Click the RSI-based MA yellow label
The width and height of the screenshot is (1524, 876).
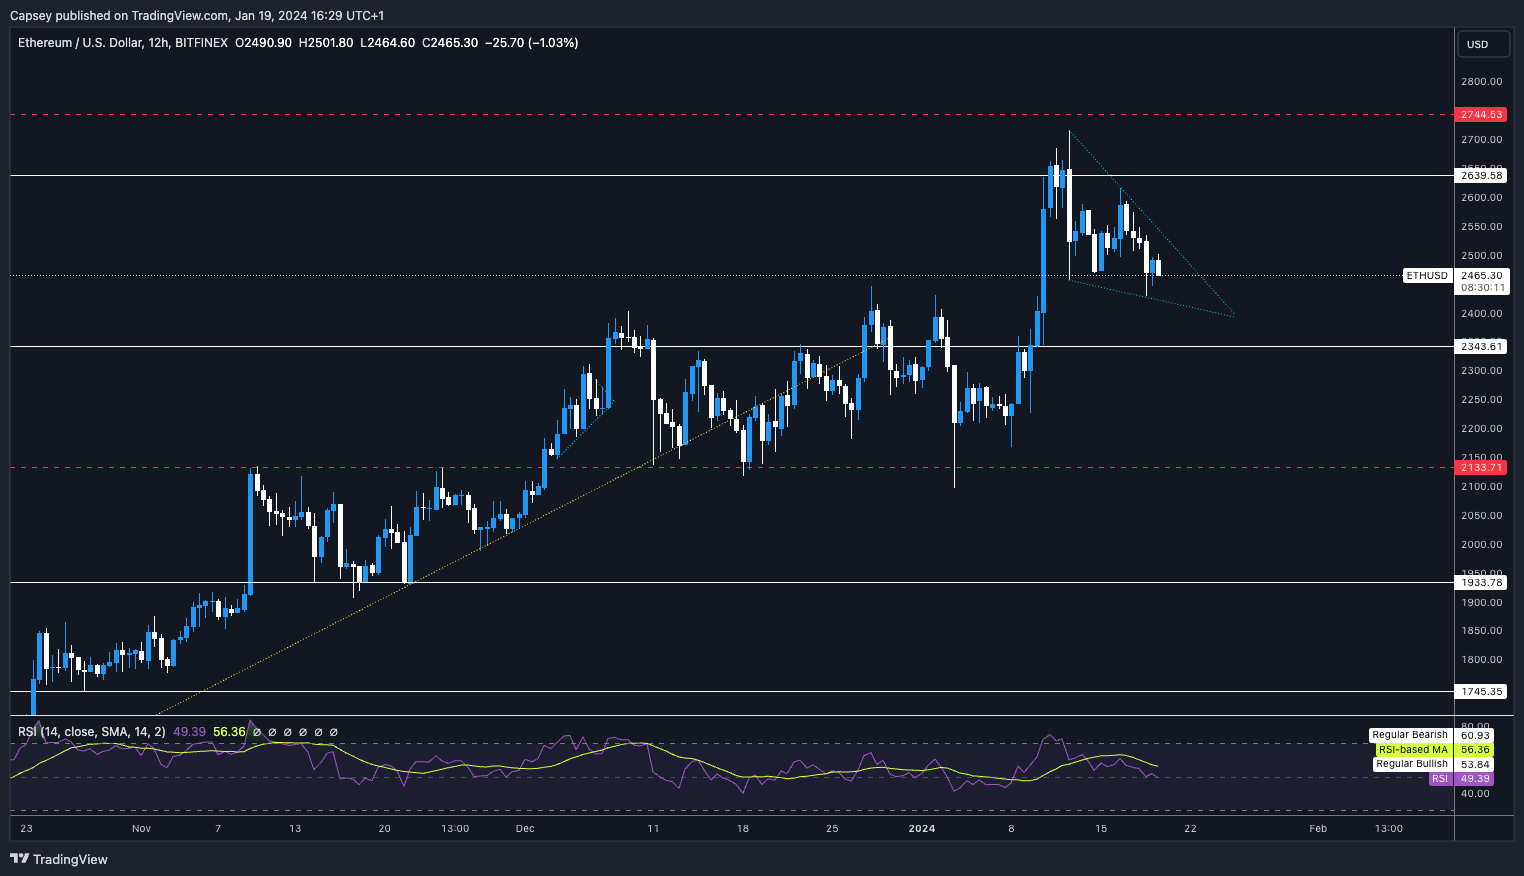1412,749
